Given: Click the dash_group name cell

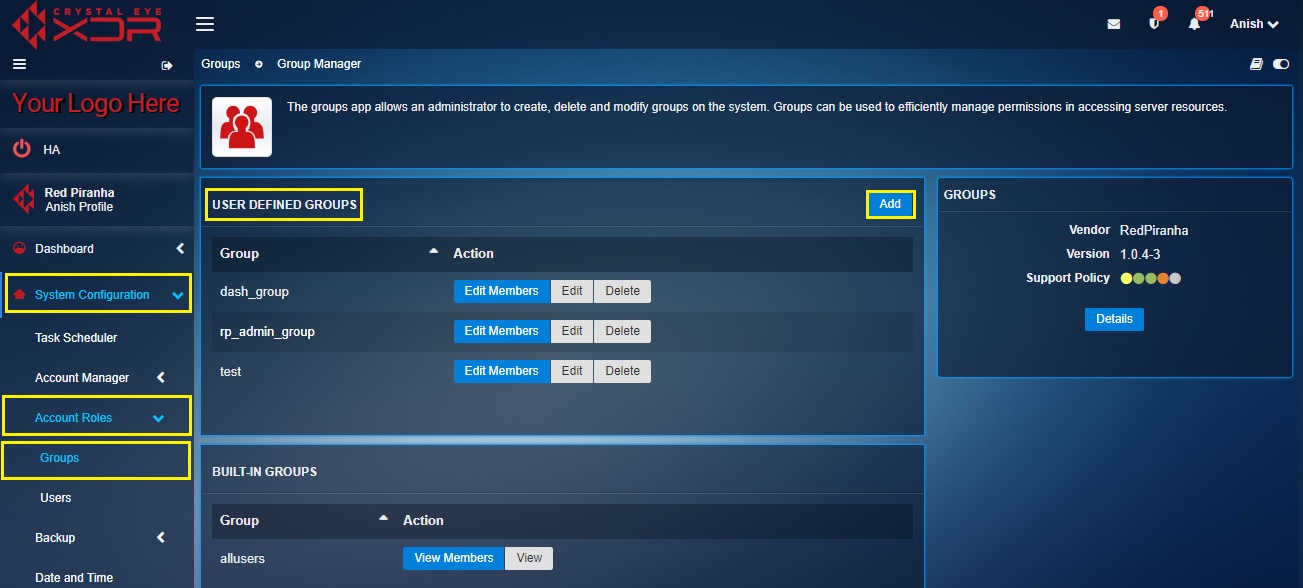Looking at the screenshot, I should pos(254,291).
